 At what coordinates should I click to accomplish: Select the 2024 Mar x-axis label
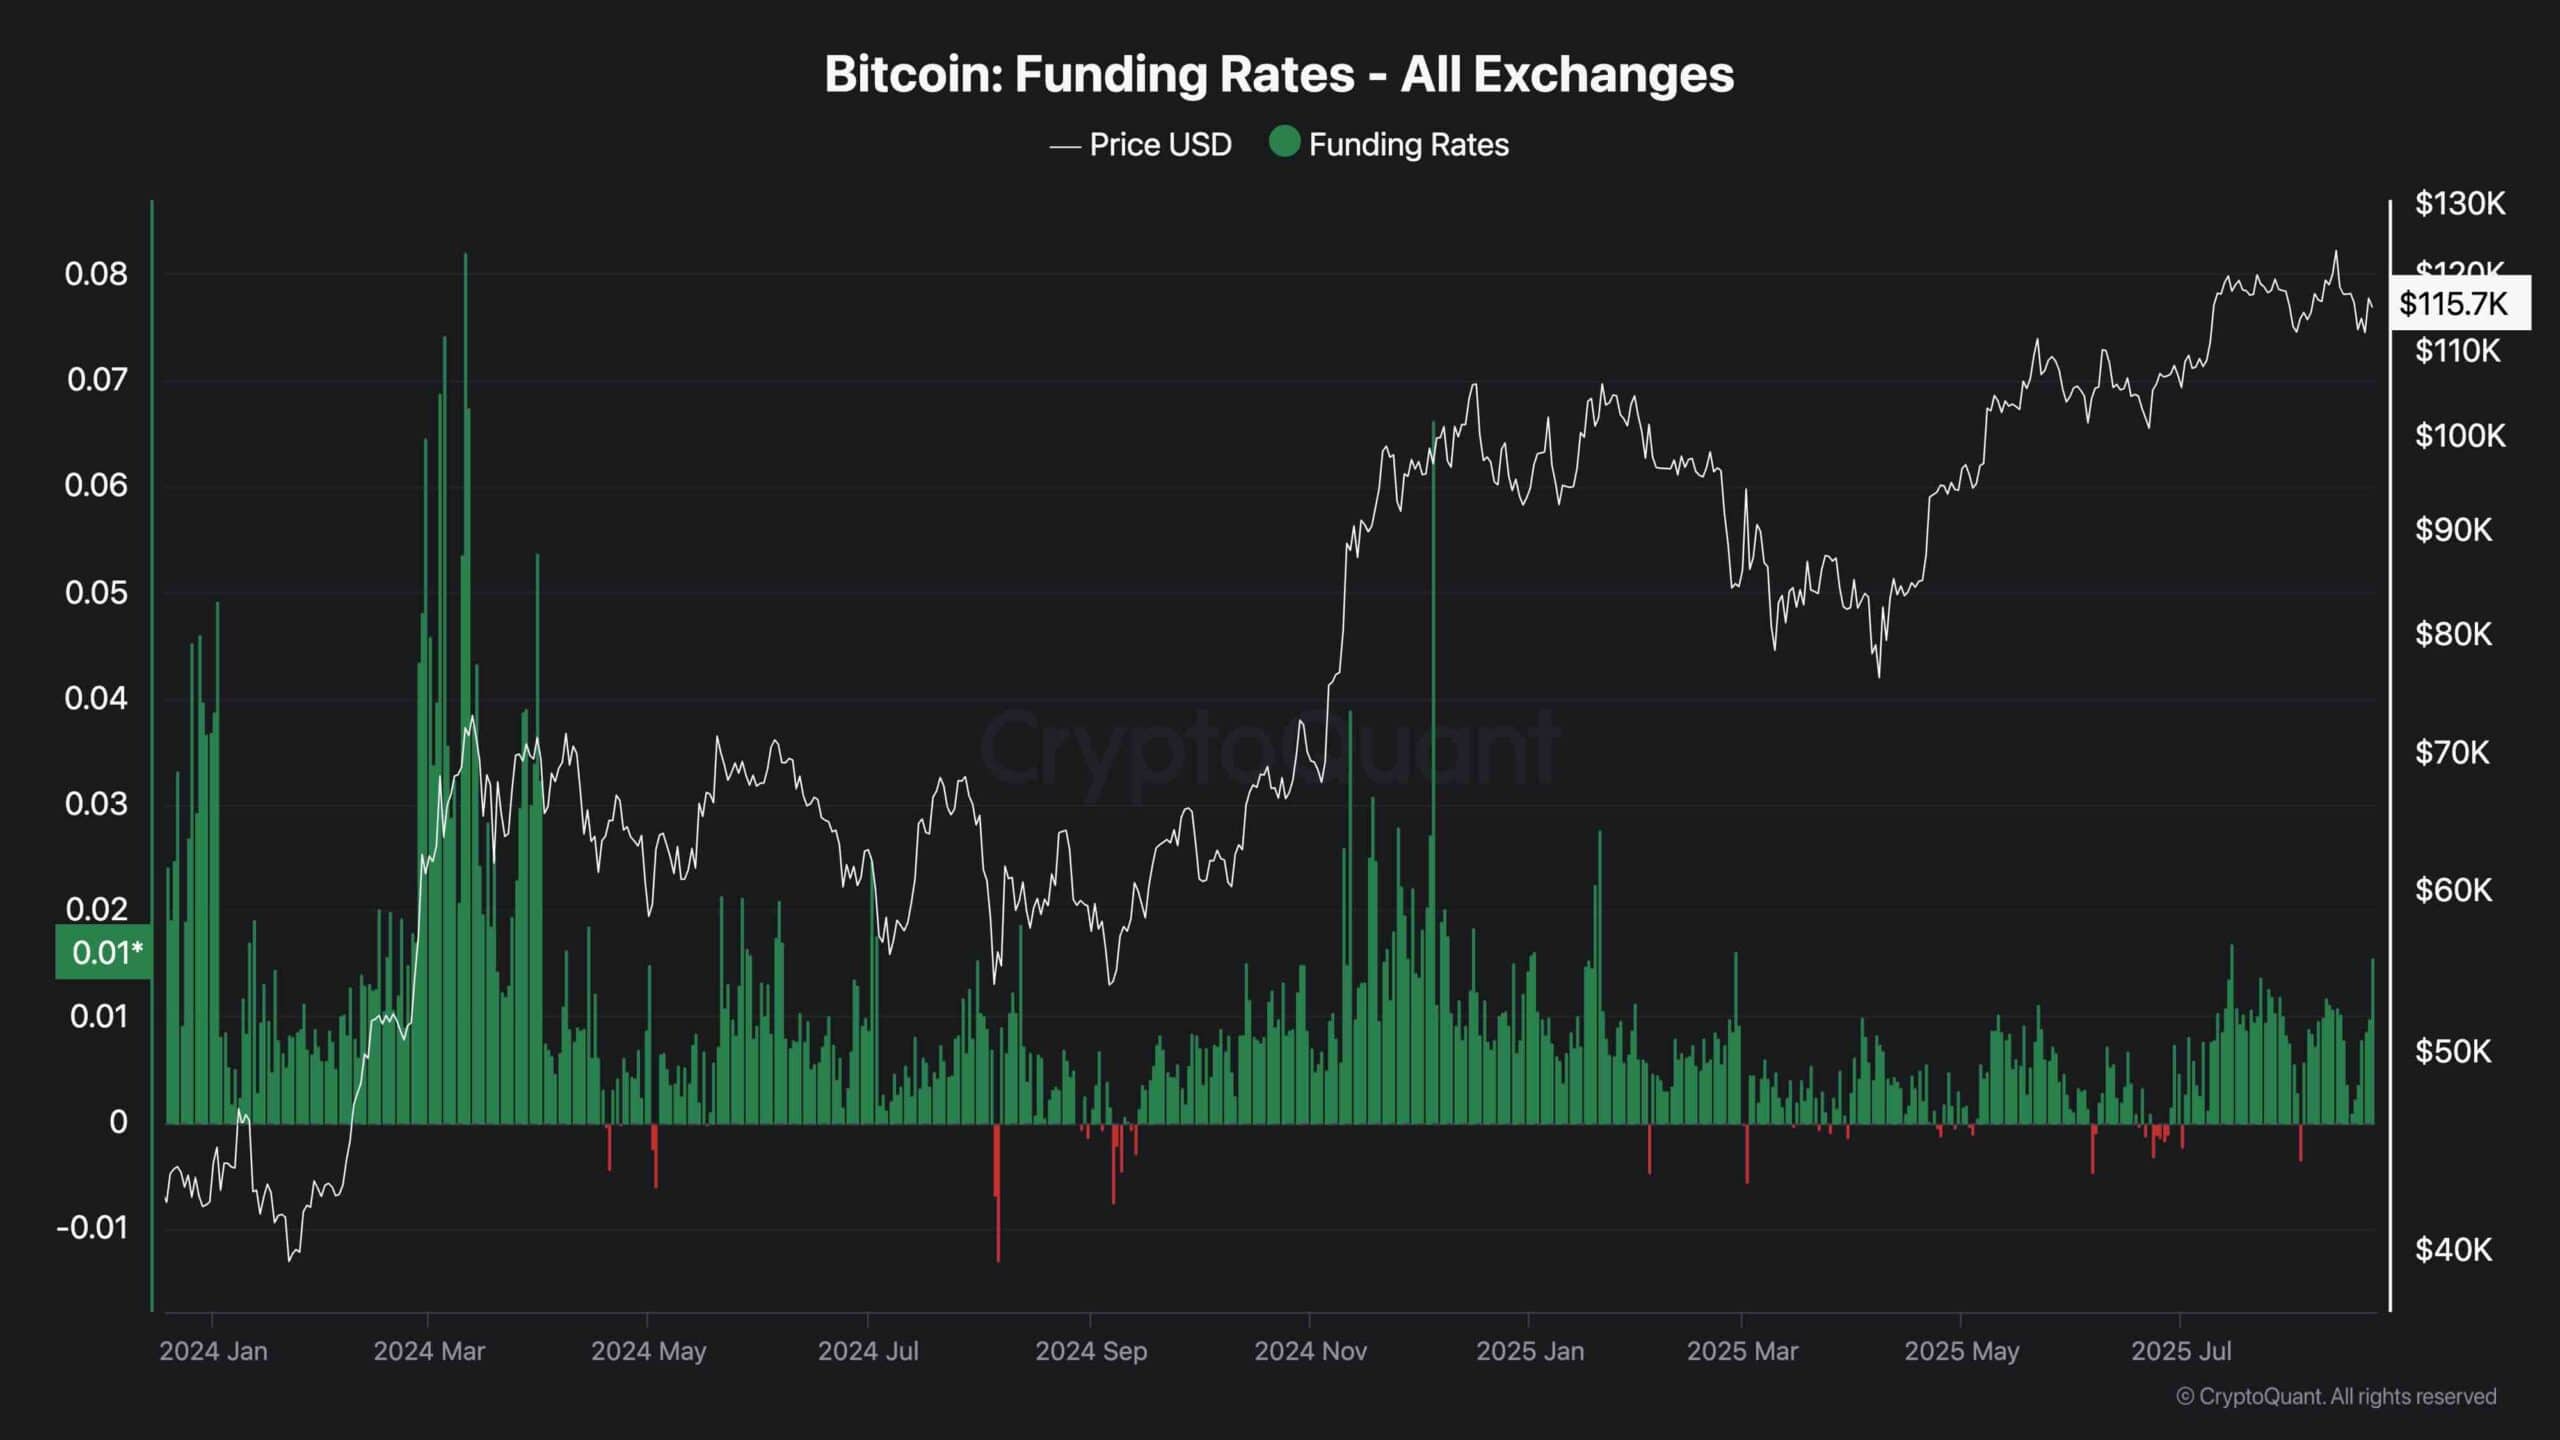coord(429,1351)
